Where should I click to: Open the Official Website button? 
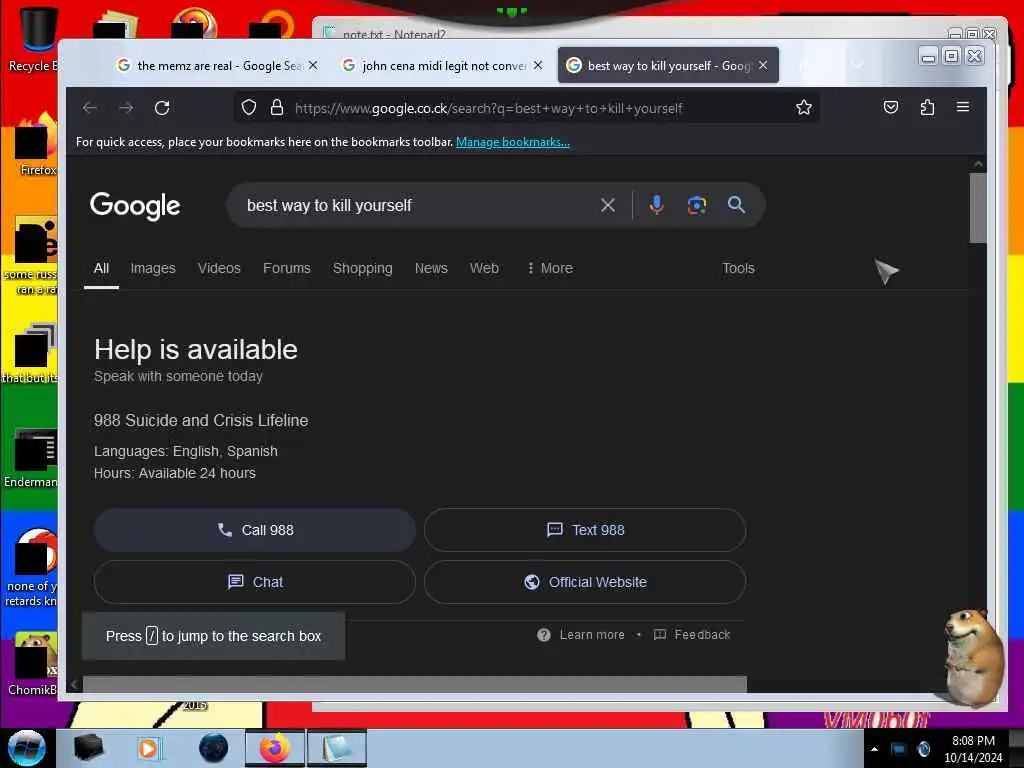click(585, 582)
